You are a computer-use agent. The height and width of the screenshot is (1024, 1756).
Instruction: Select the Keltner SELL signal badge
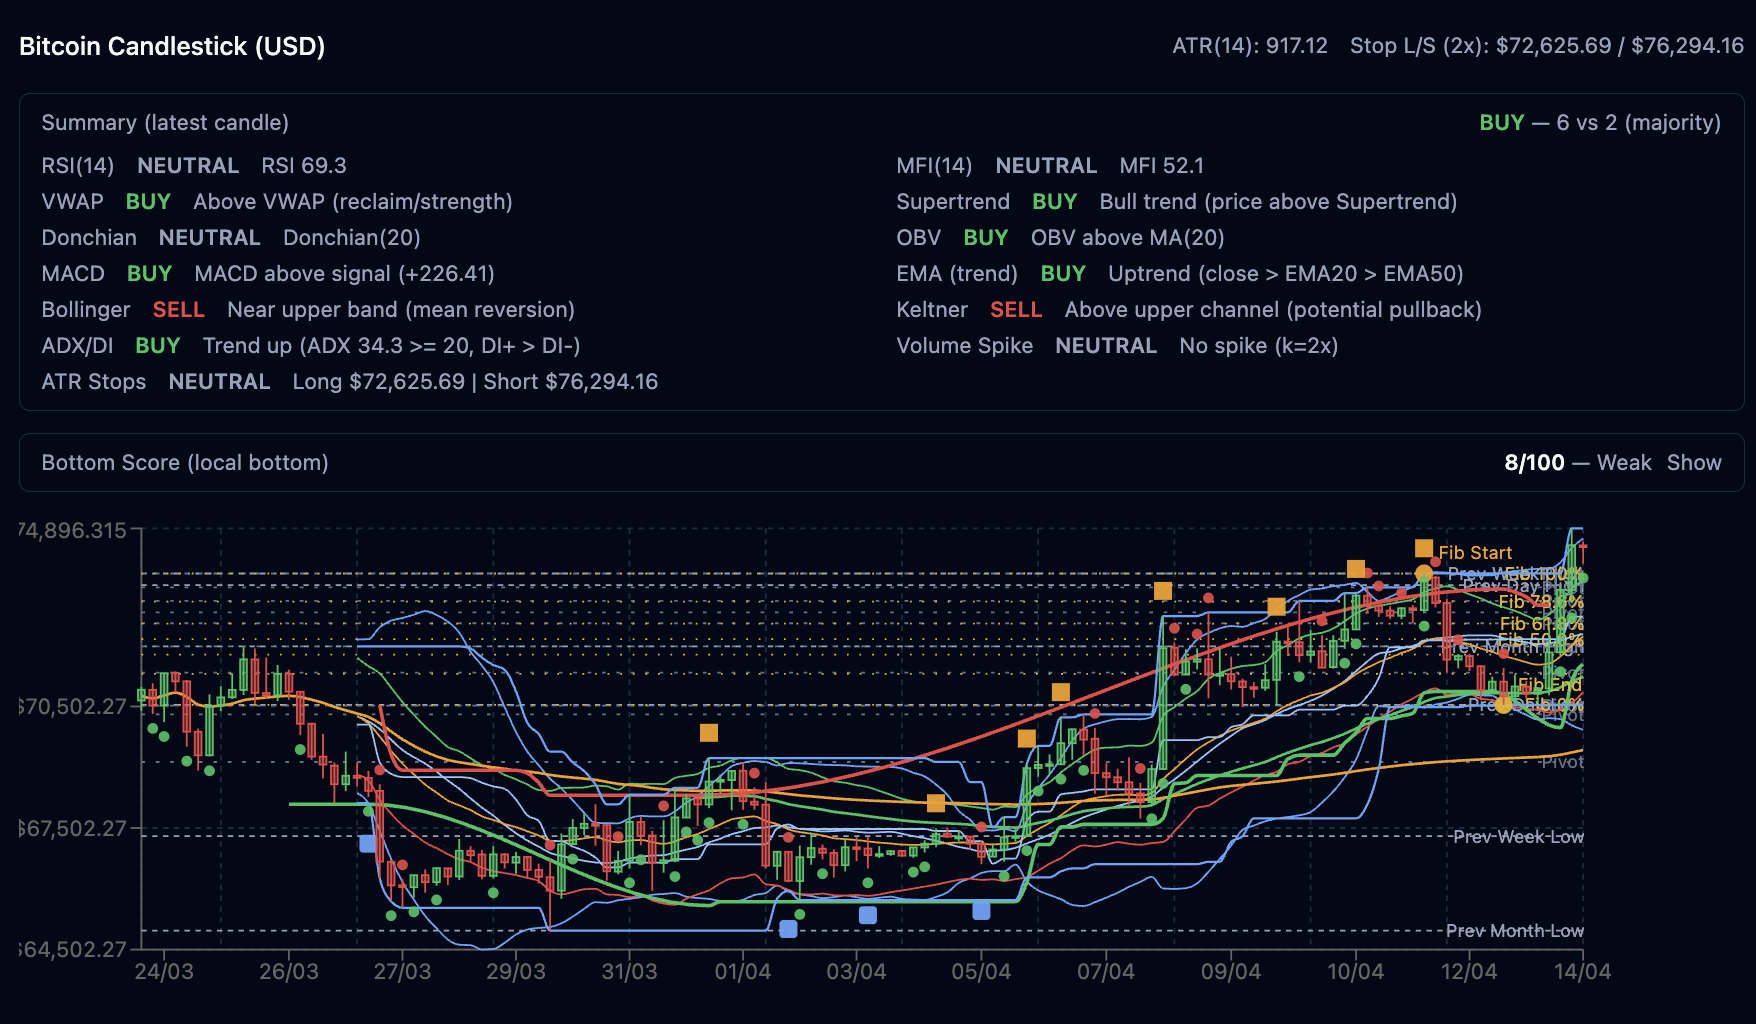click(x=1015, y=310)
